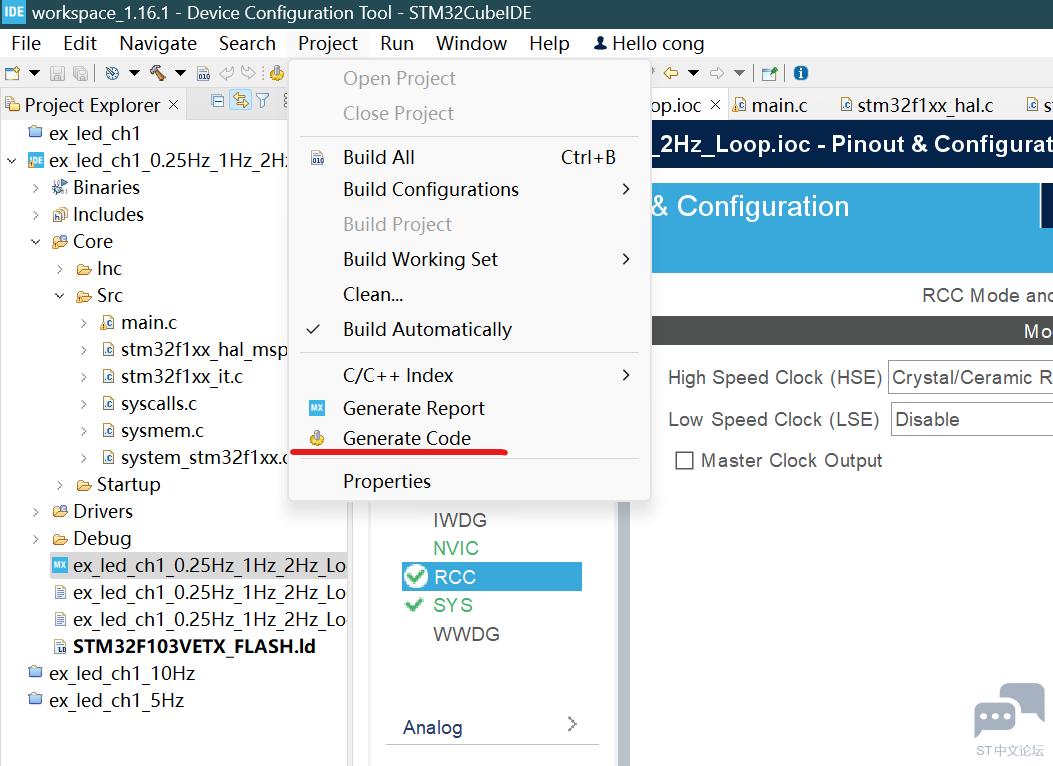Open the C/C++ Index submenu

469,375
